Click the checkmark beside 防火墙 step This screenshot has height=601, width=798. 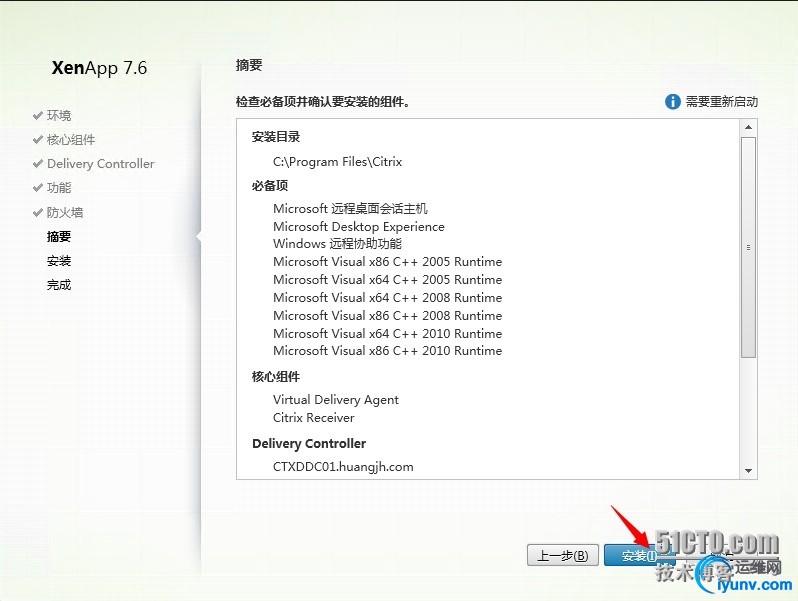(x=37, y=212)
